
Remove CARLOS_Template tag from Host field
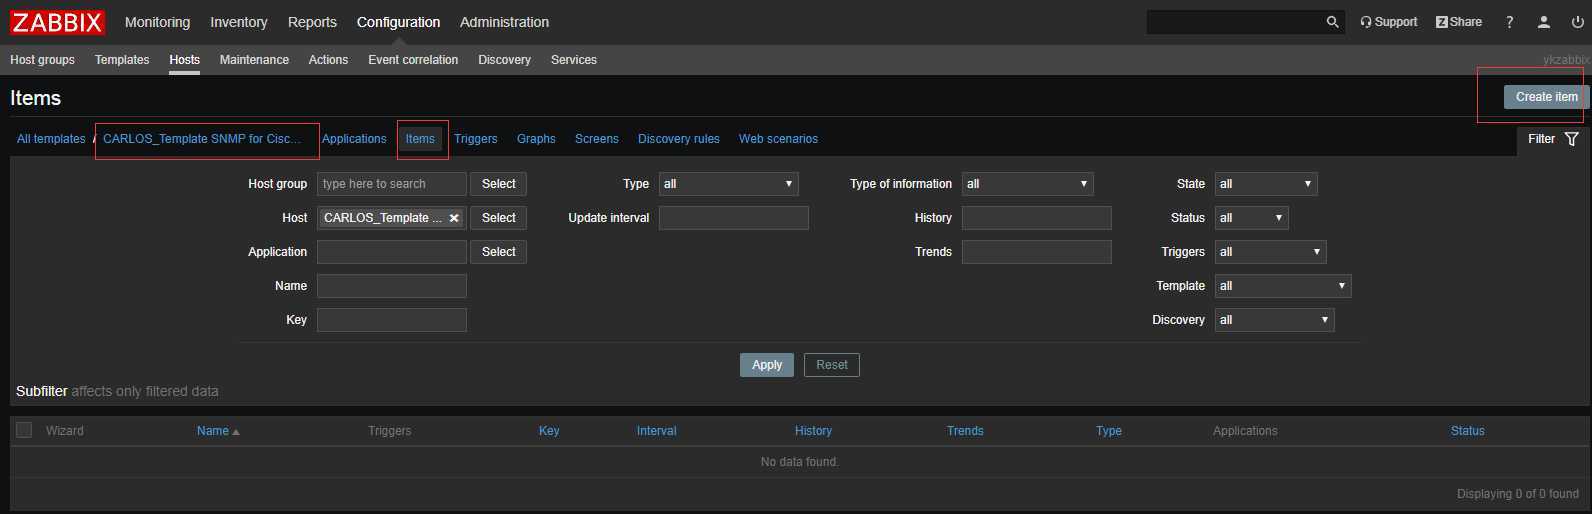[x=454, y=218]
